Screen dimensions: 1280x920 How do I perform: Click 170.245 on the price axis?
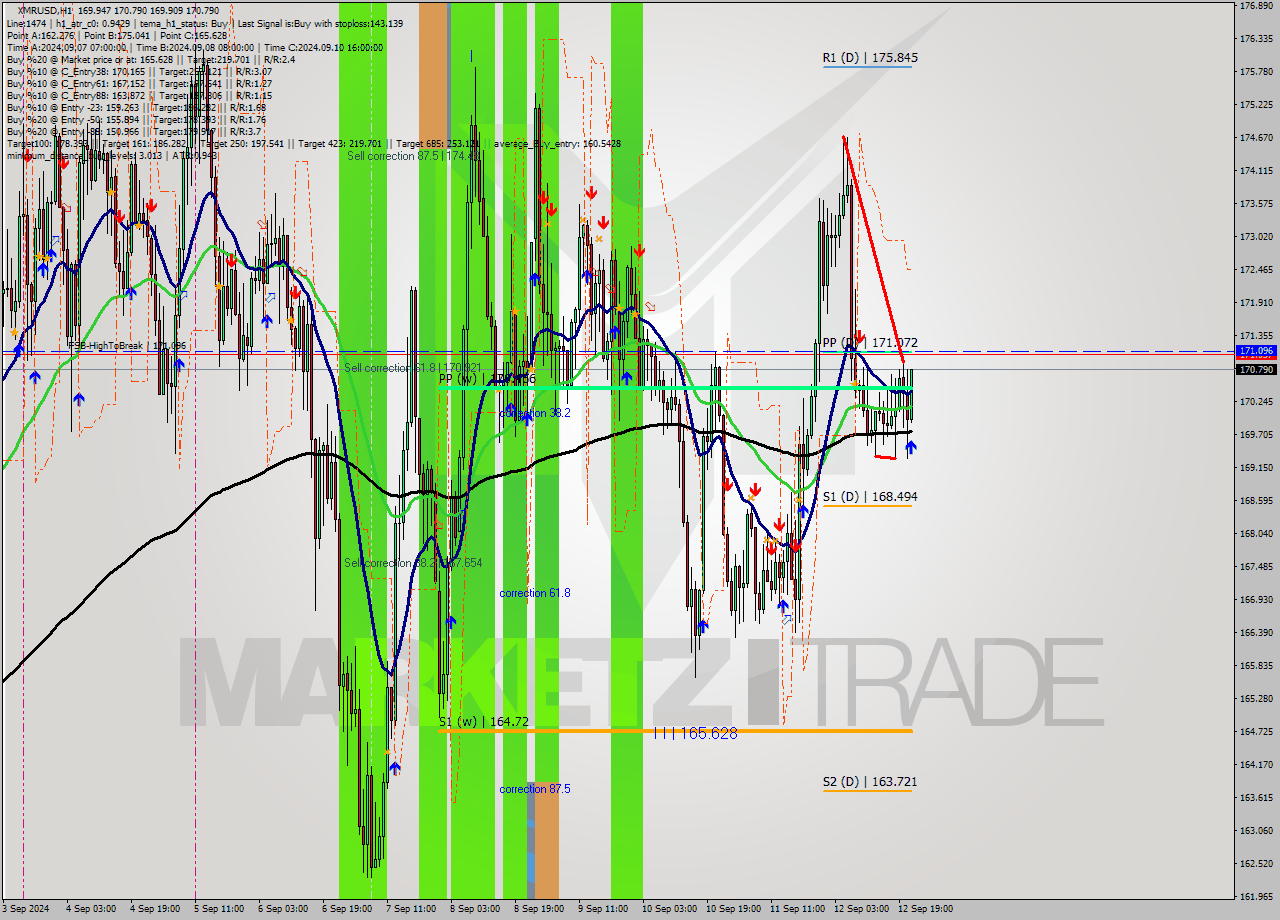tap(1256, 402)
